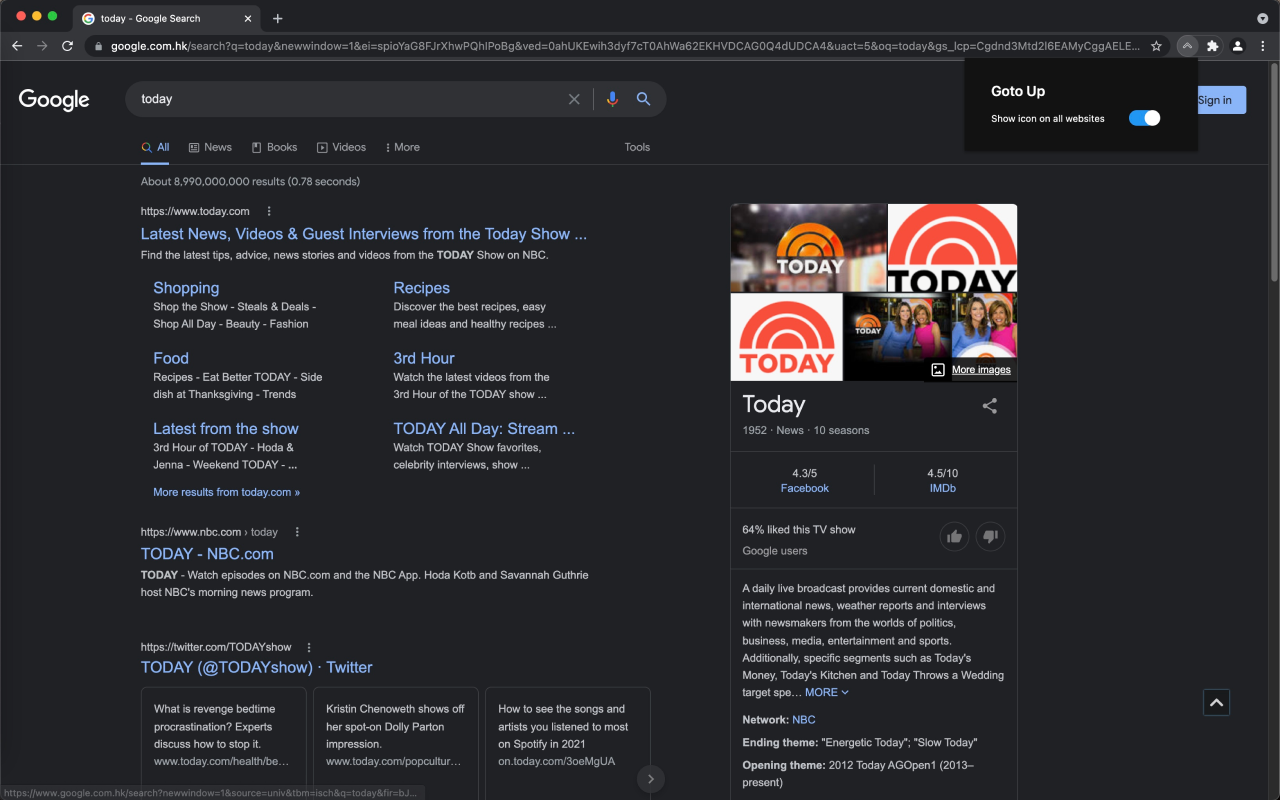Reload the page
Screen dimensions: 1280x800
tap(67, 45)
